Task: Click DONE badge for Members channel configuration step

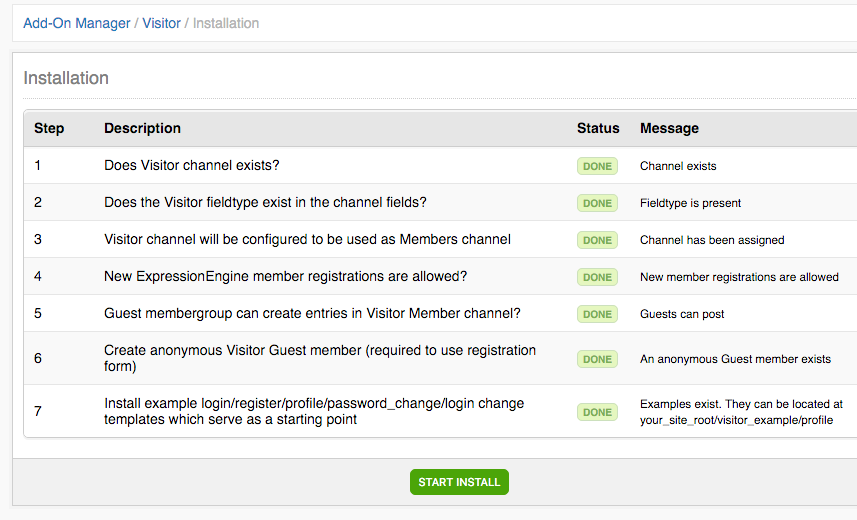Action: pos(597,240)
